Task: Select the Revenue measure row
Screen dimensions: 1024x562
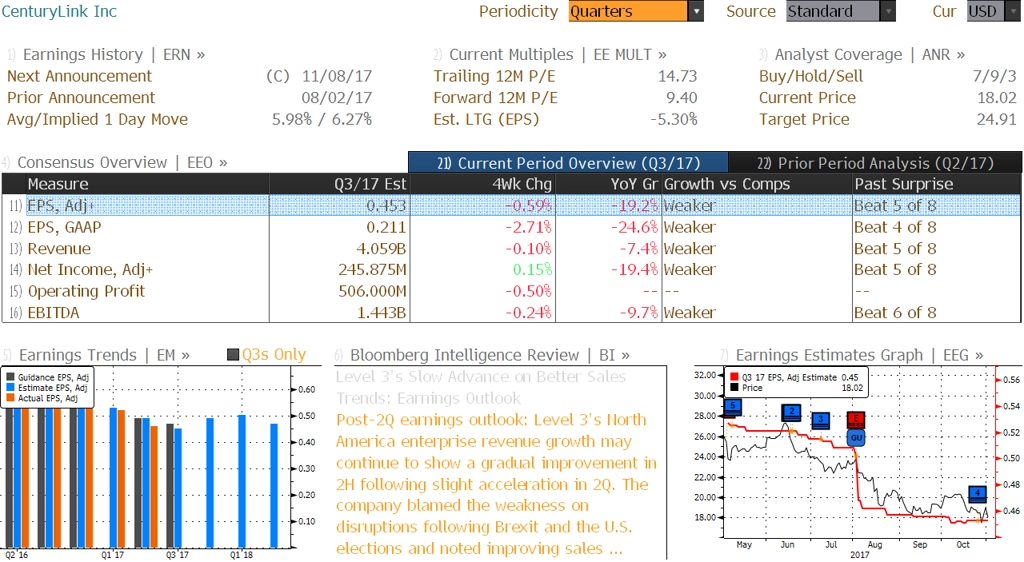Action: click(x=511, y=249)
